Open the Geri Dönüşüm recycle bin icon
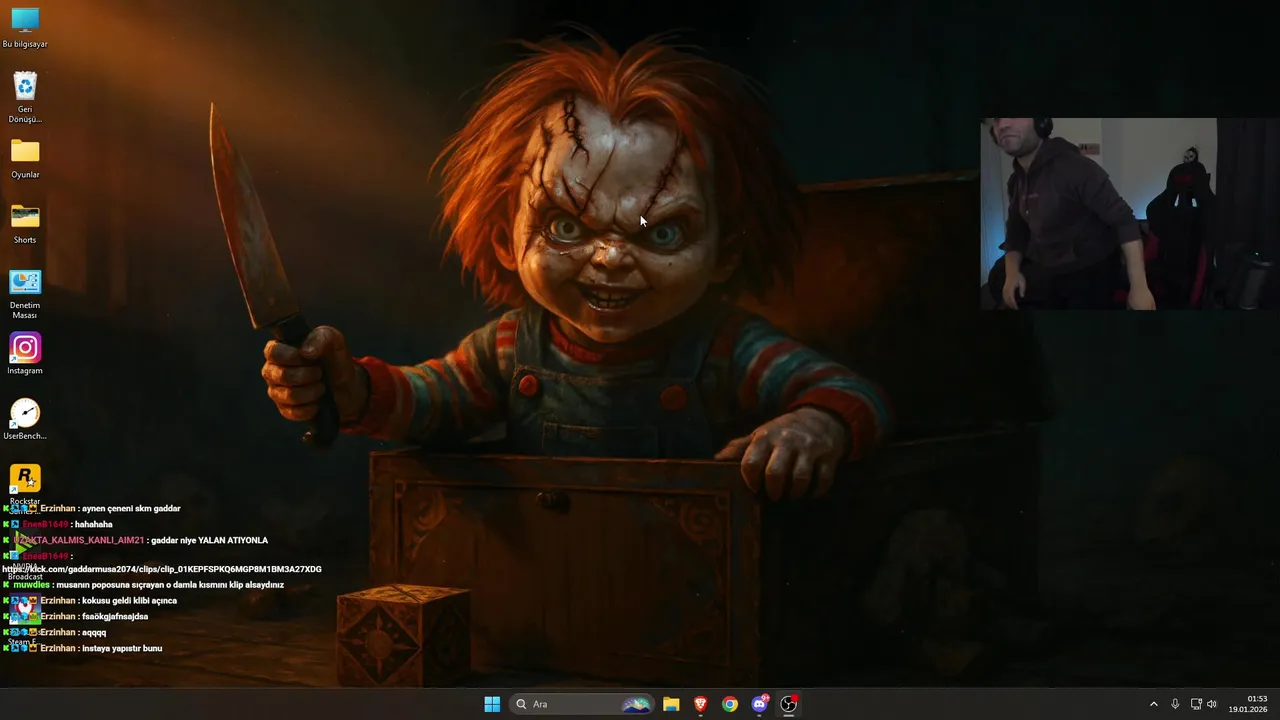Image resolution: width=1280 pixels, height=720 pixels. (x=25, y=97)
